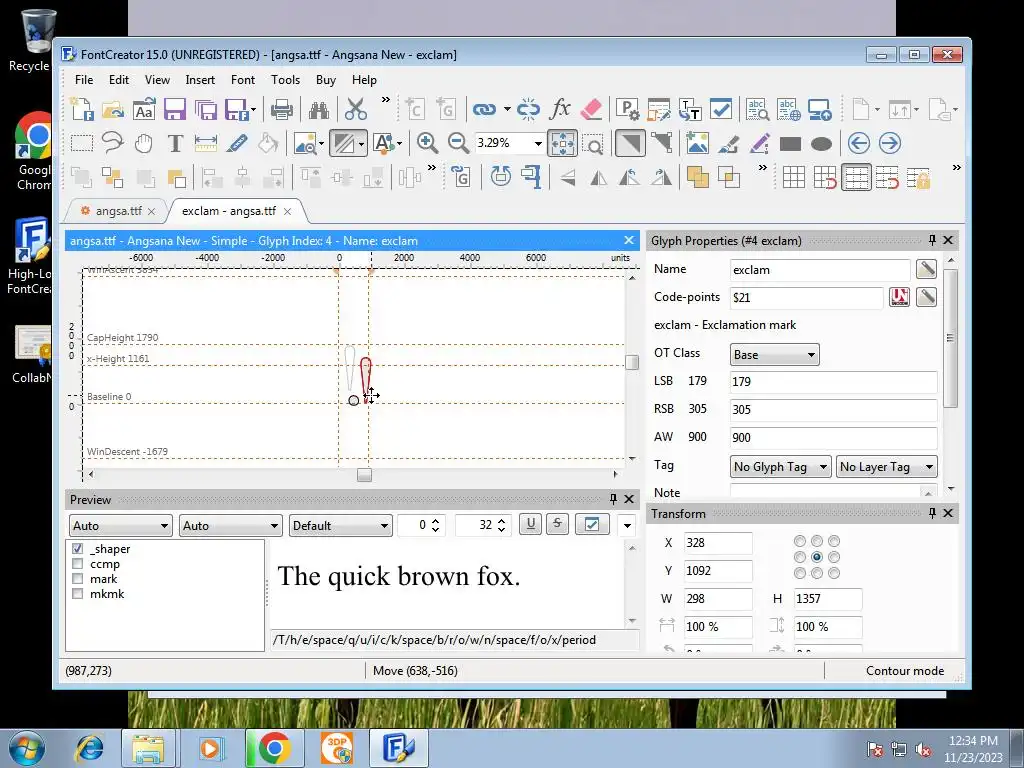The width and height of the screenshot is (1024, 768).
Task: Open the Buy menu
Action: 326,80
